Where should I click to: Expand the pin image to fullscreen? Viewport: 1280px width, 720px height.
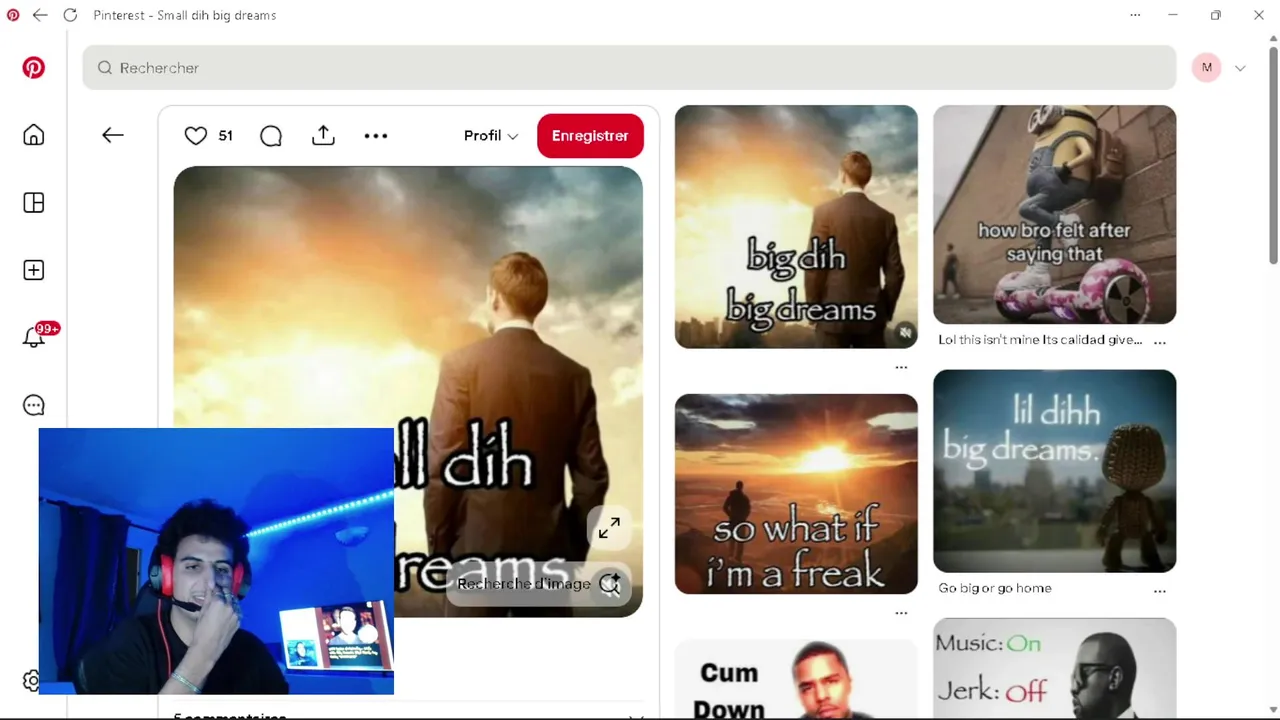(x=609, y=528)
